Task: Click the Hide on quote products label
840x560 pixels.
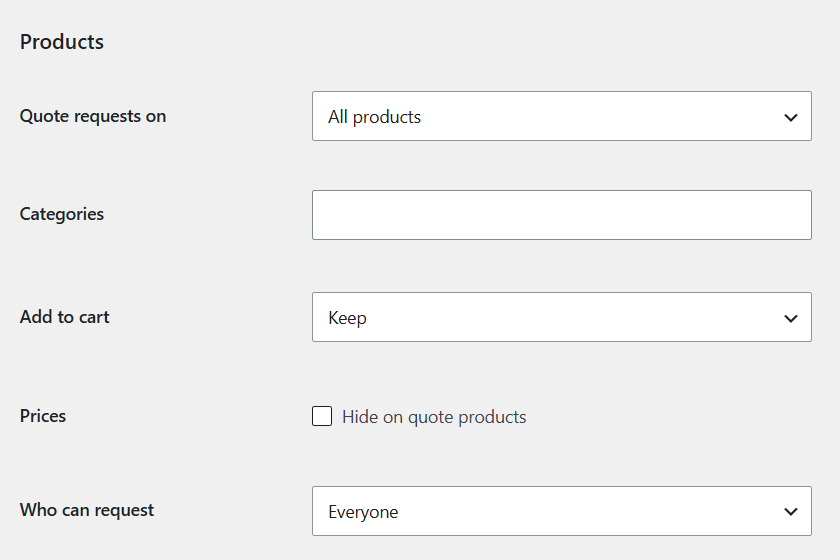Action: pos(434,417)
